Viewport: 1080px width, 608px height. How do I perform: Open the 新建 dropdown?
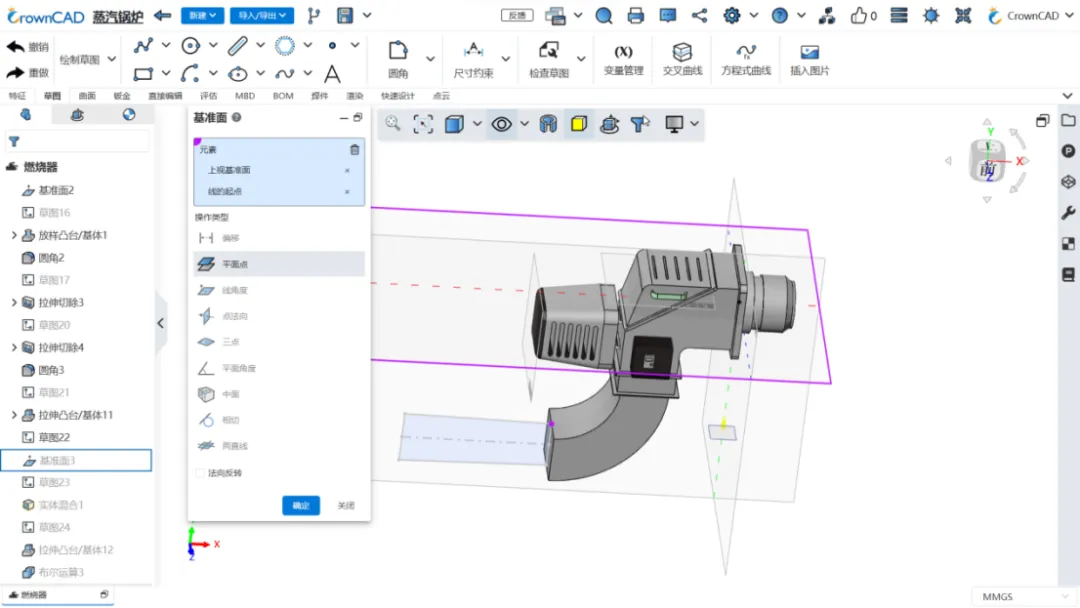point(202,15)
